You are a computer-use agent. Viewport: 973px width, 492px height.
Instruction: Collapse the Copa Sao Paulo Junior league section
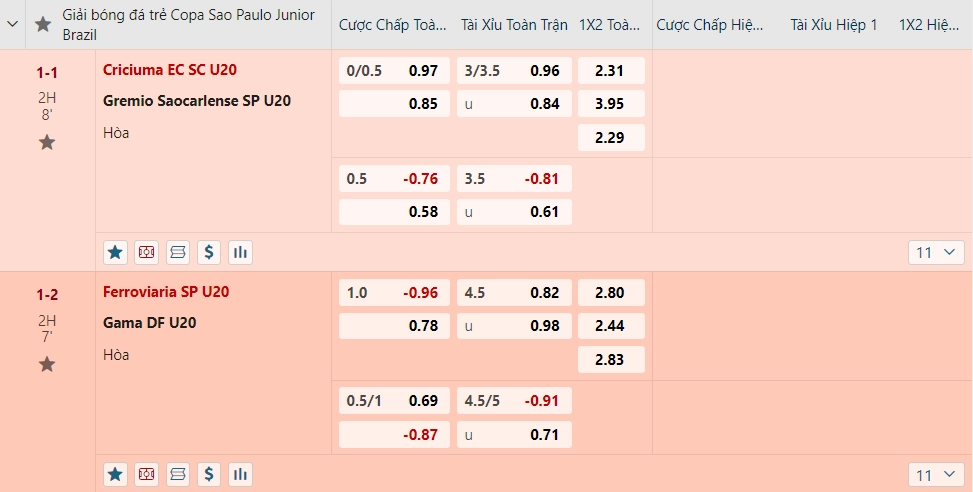click(12, 25)
